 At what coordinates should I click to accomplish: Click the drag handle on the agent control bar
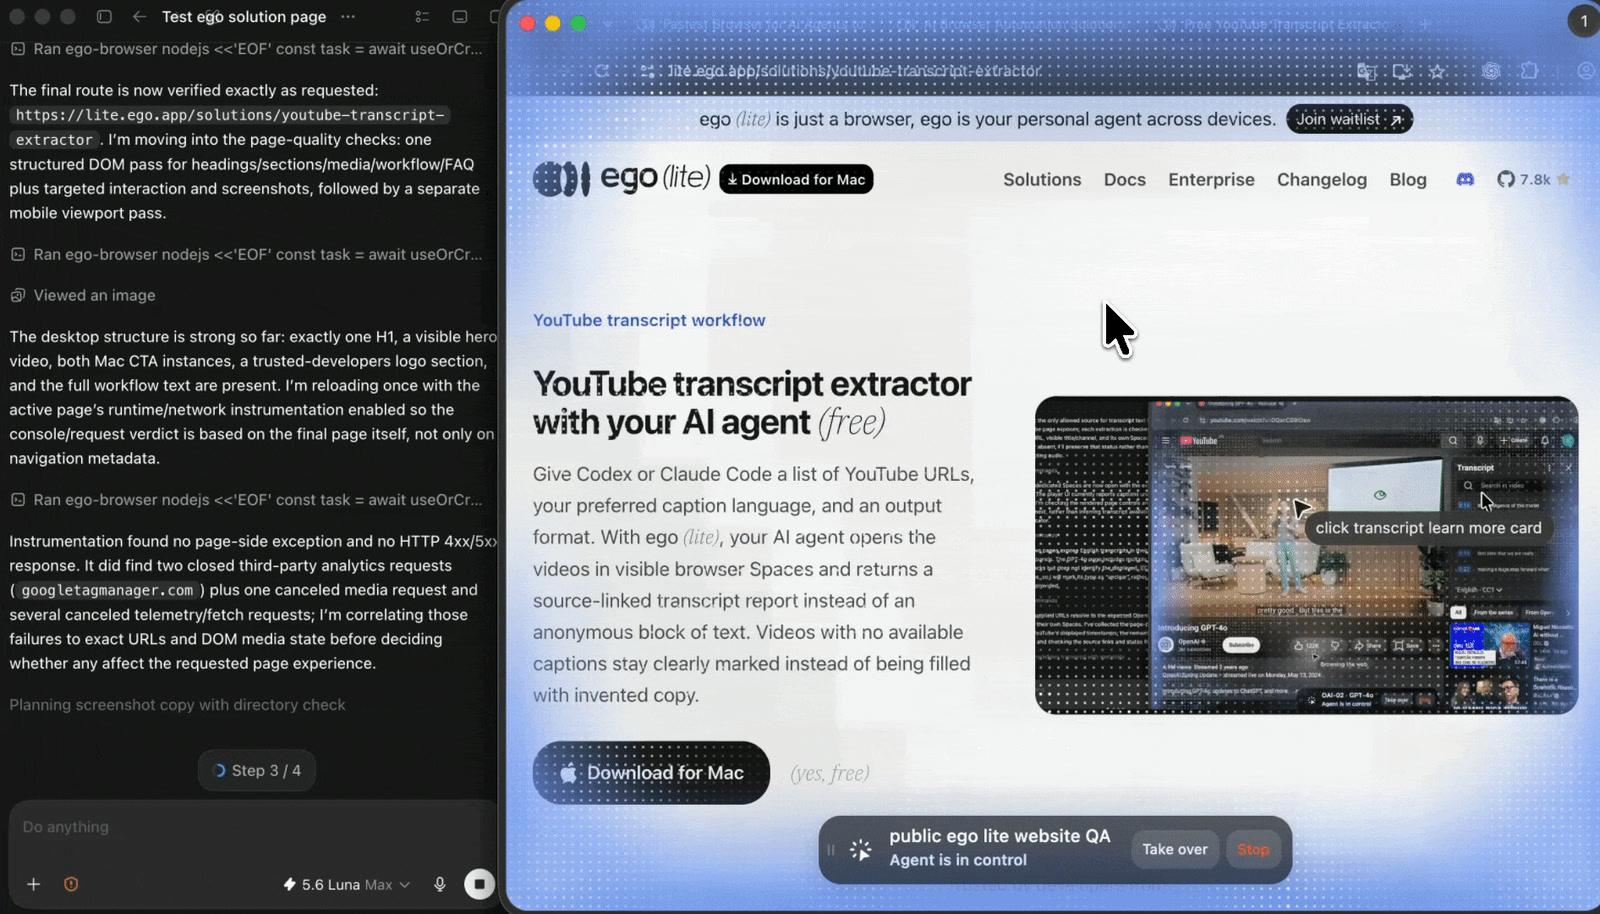pos(830,850)
